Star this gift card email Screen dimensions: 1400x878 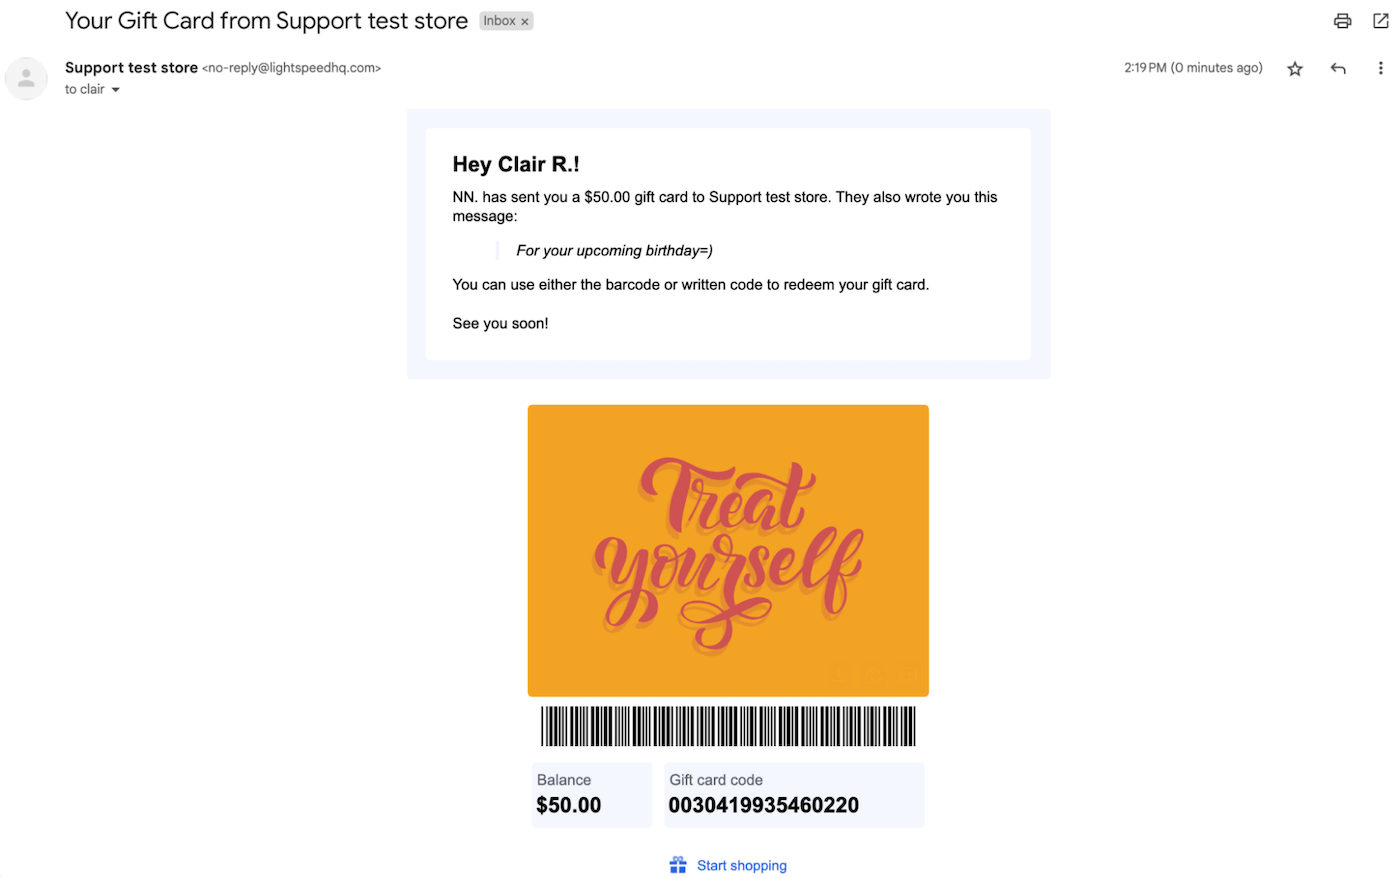click(1295, 69)
